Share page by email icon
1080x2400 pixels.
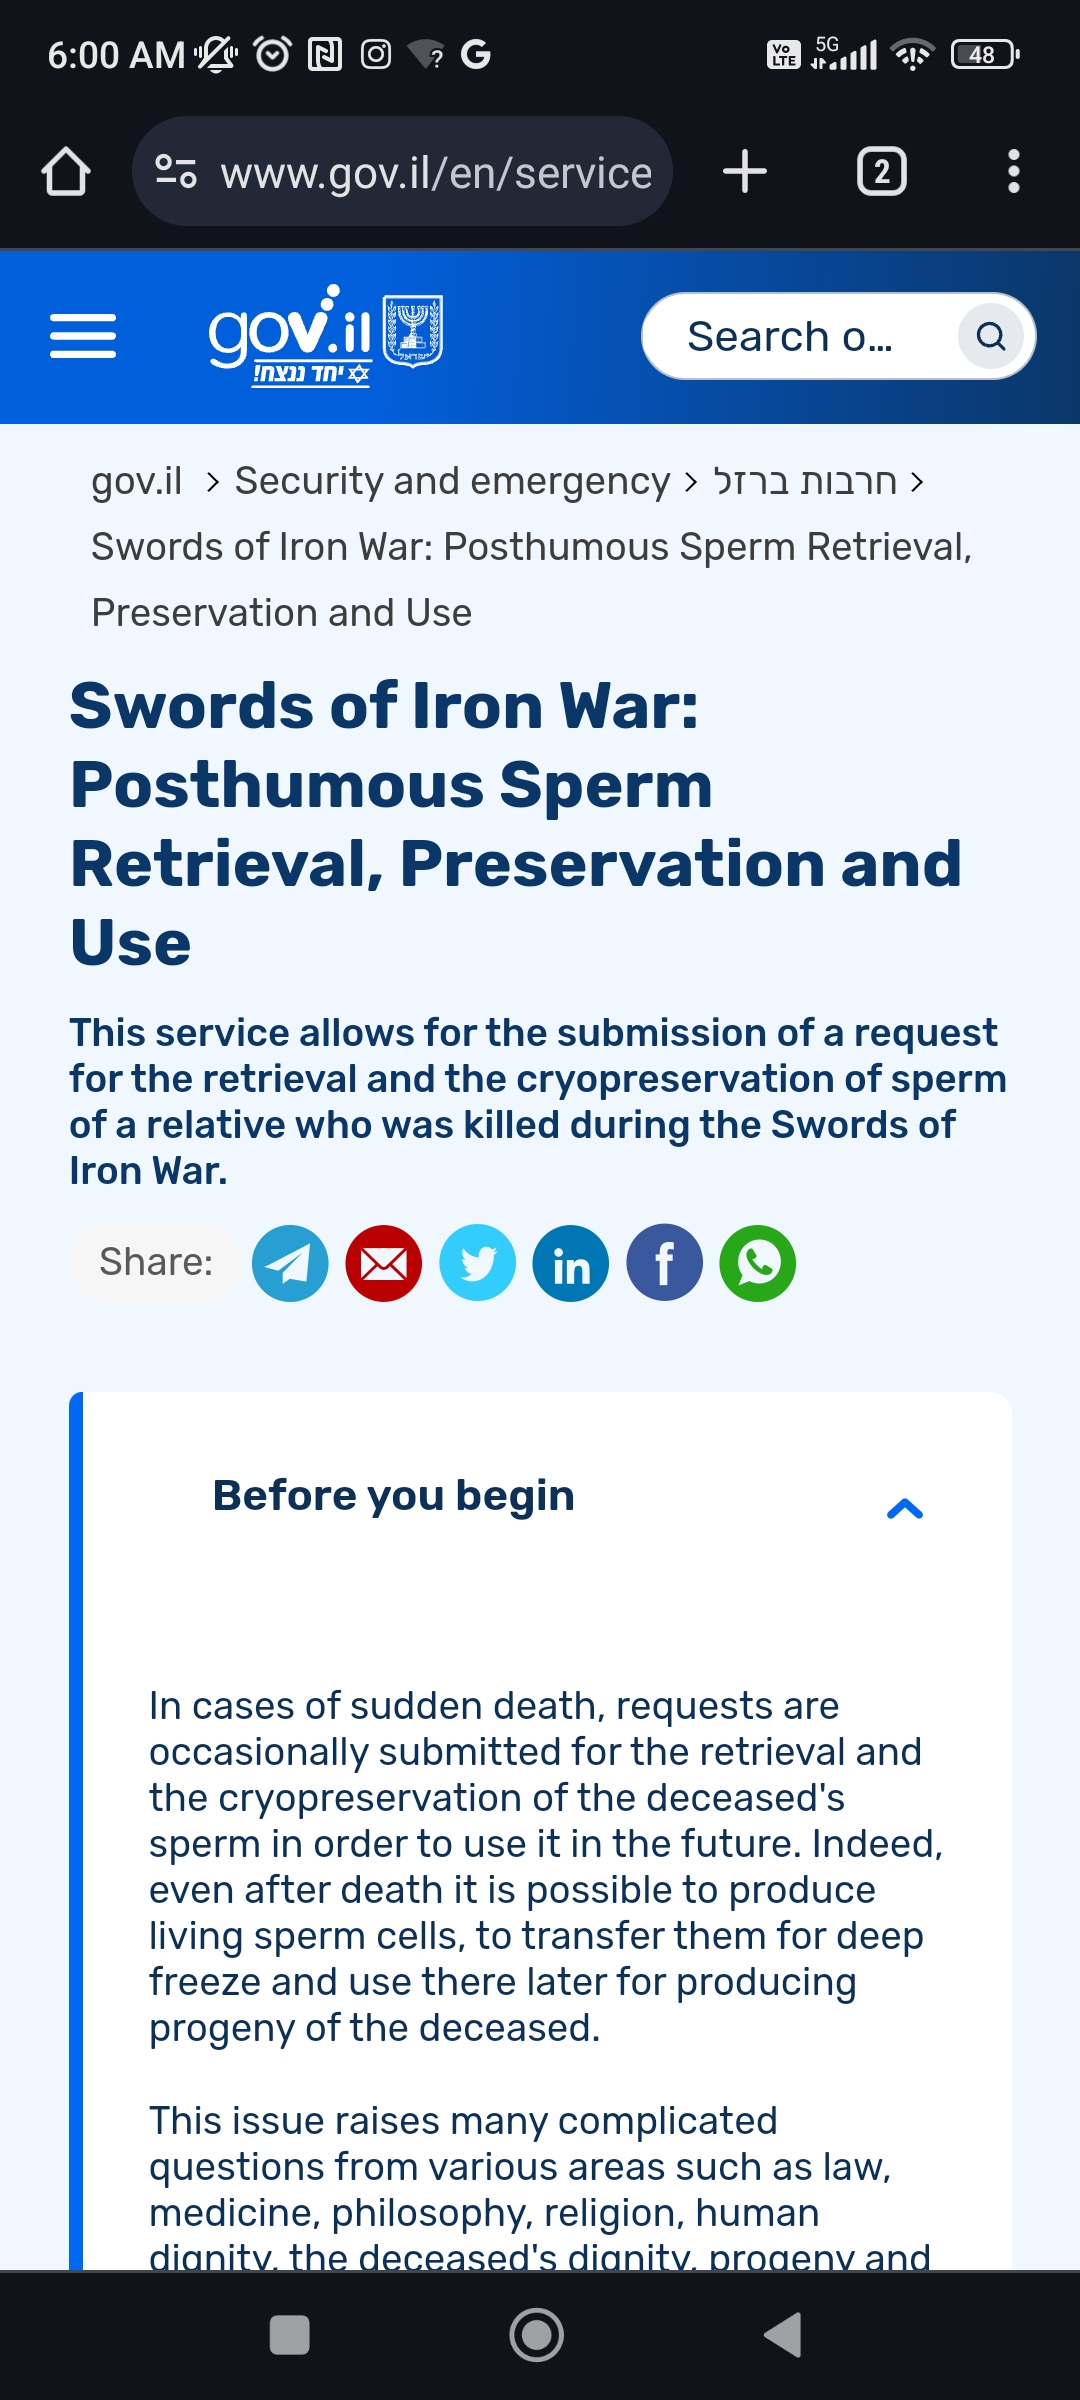point(384,1263)
